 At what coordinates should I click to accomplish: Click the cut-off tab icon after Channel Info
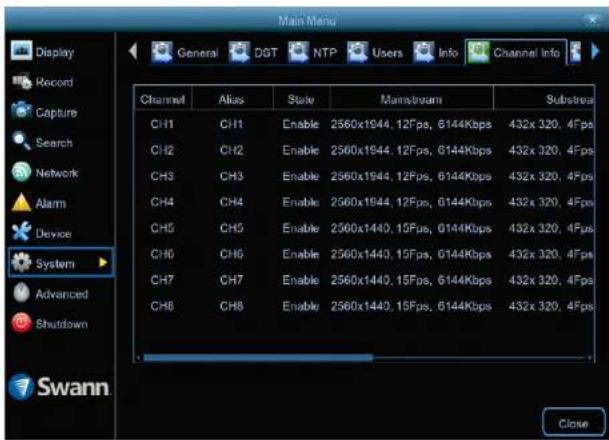[x=575, y=52]
